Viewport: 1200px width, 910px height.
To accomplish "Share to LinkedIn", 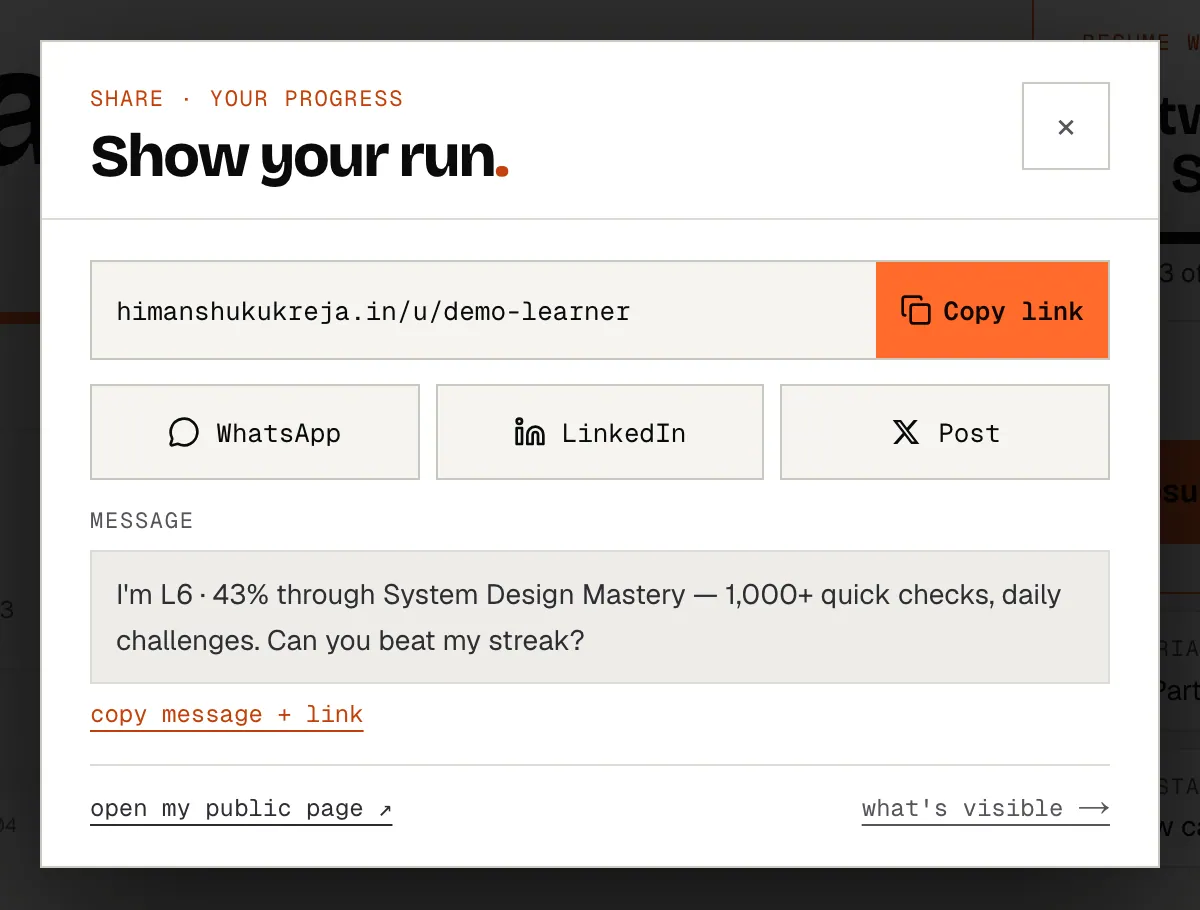I will (x=600, y=433).
